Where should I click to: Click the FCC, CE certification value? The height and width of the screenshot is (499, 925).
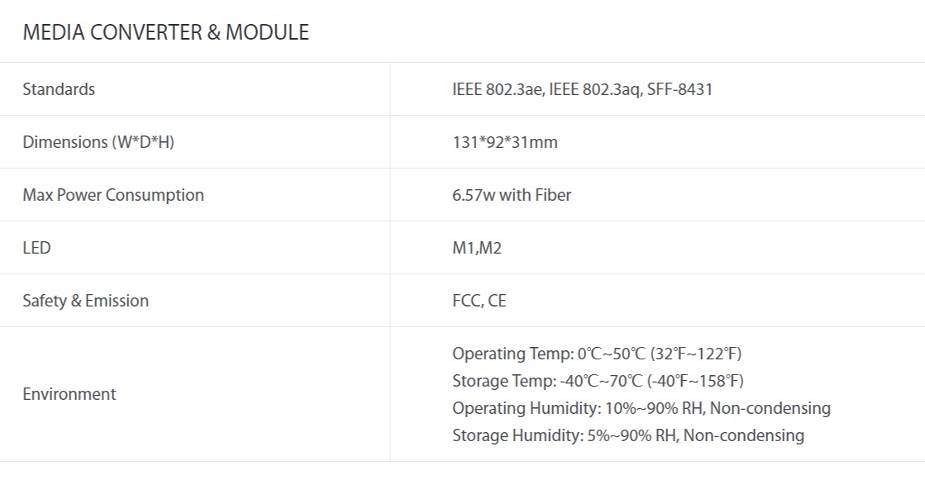click(x=479, y=301)
